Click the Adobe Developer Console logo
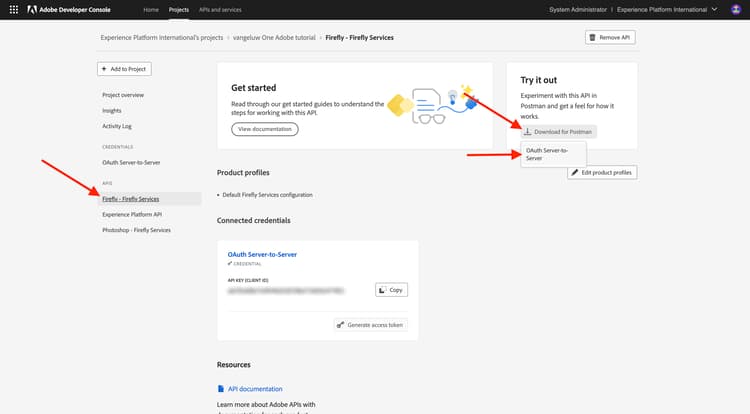This screenshot has height=414, width=750. coord(69,10)
